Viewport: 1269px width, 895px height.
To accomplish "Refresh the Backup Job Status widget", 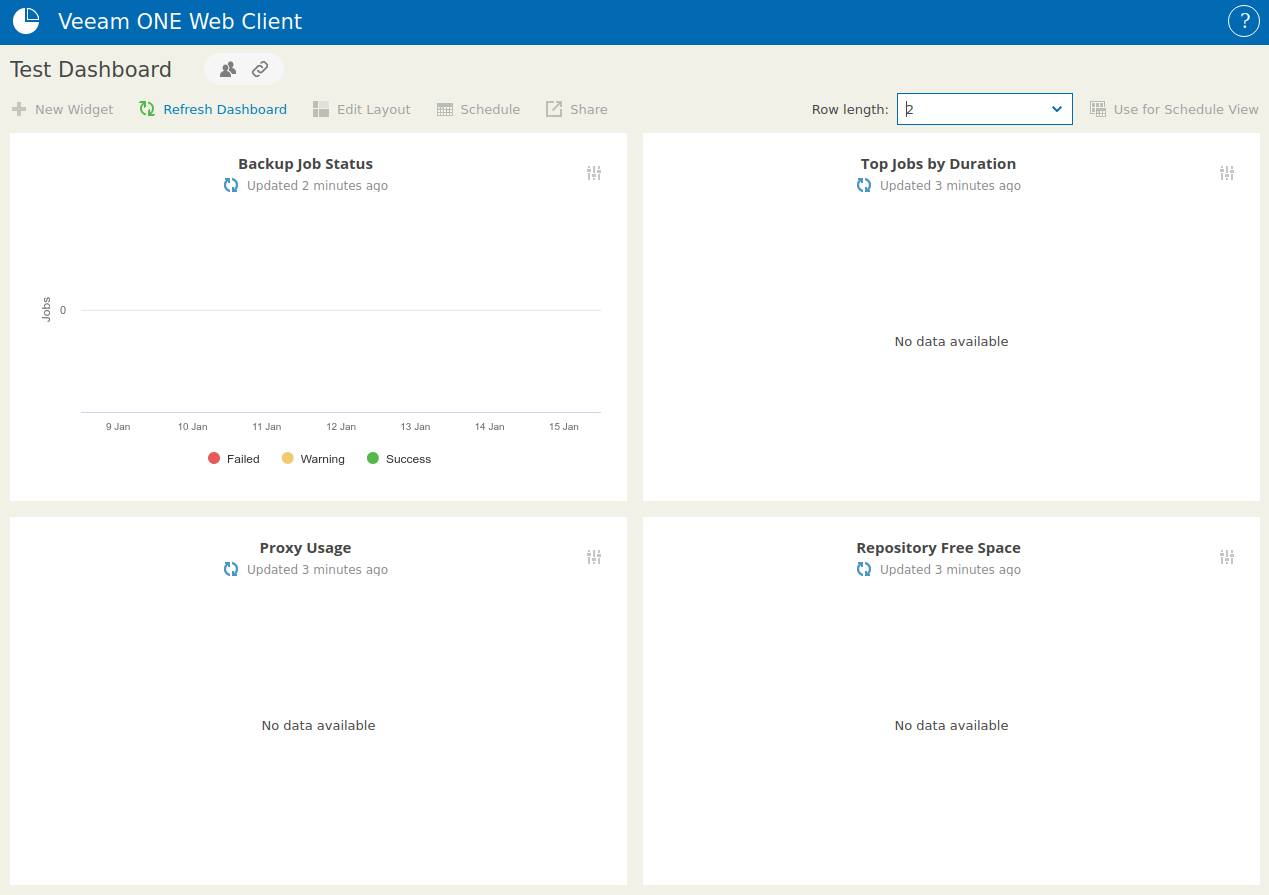I will [x=231, y=185].
